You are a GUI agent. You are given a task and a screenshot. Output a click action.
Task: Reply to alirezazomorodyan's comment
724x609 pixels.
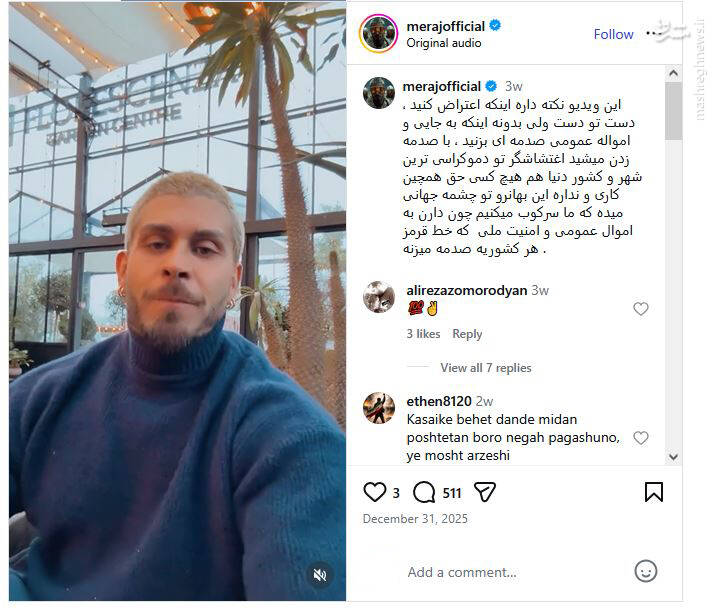coord(467,334)
